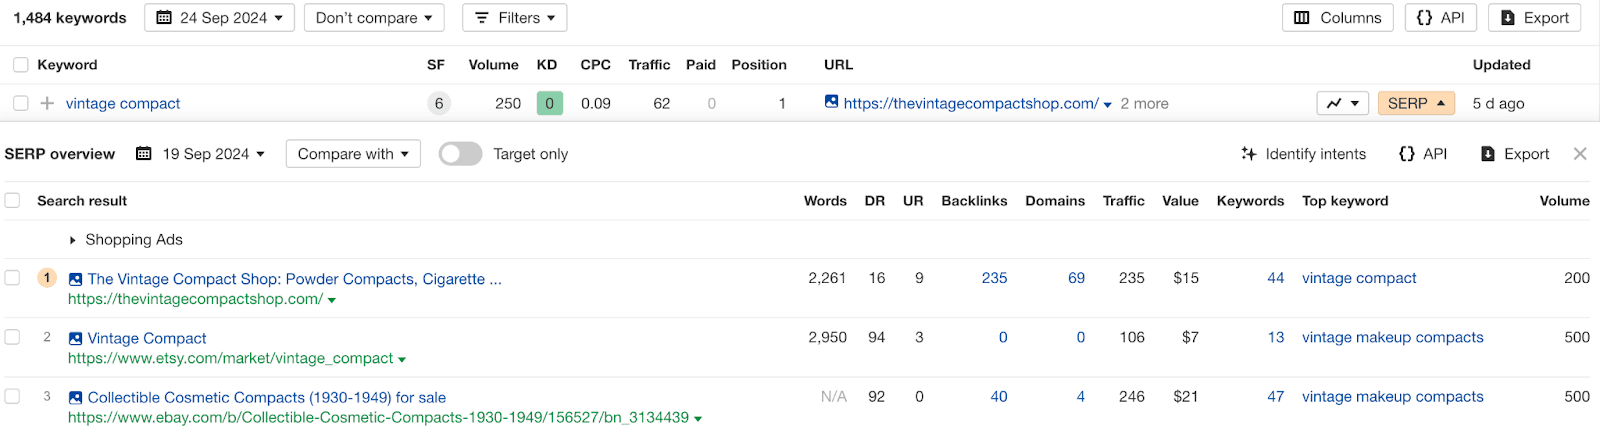Click the top Export button
The height and width of the screenshot is (430, 1600).
pyautogui.click(x=1535, y=18)
